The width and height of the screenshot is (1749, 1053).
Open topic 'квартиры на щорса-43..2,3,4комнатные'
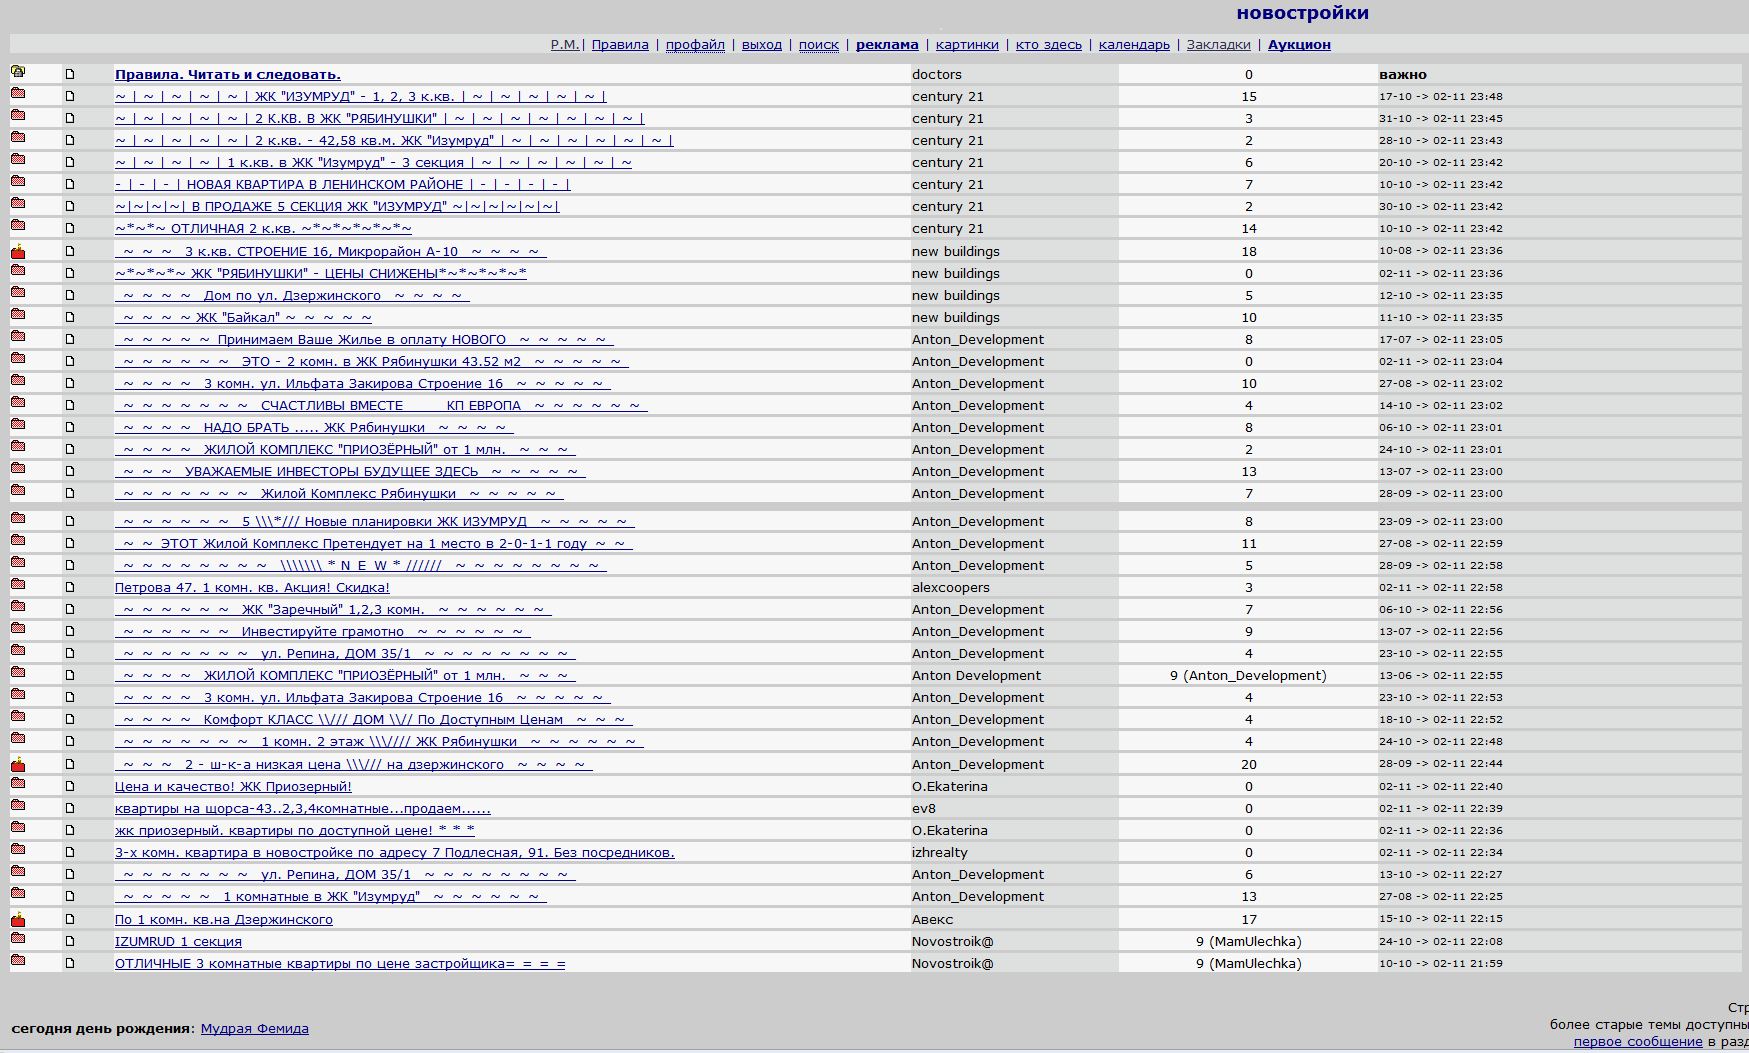[303, 809]
